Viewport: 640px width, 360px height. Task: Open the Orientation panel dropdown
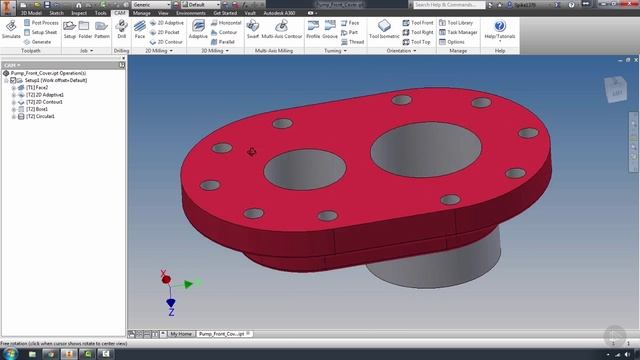(x=402, y=51)
